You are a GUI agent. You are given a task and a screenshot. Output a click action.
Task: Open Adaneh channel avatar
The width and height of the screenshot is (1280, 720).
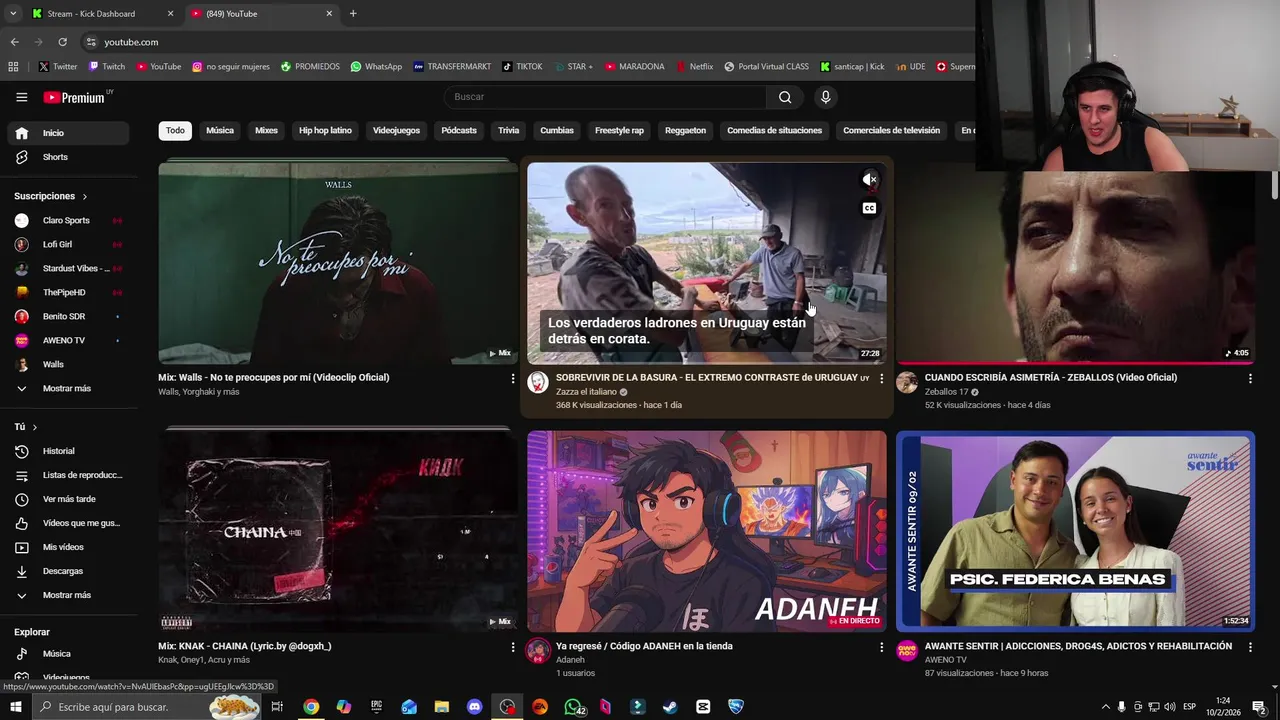click(538, 651)
